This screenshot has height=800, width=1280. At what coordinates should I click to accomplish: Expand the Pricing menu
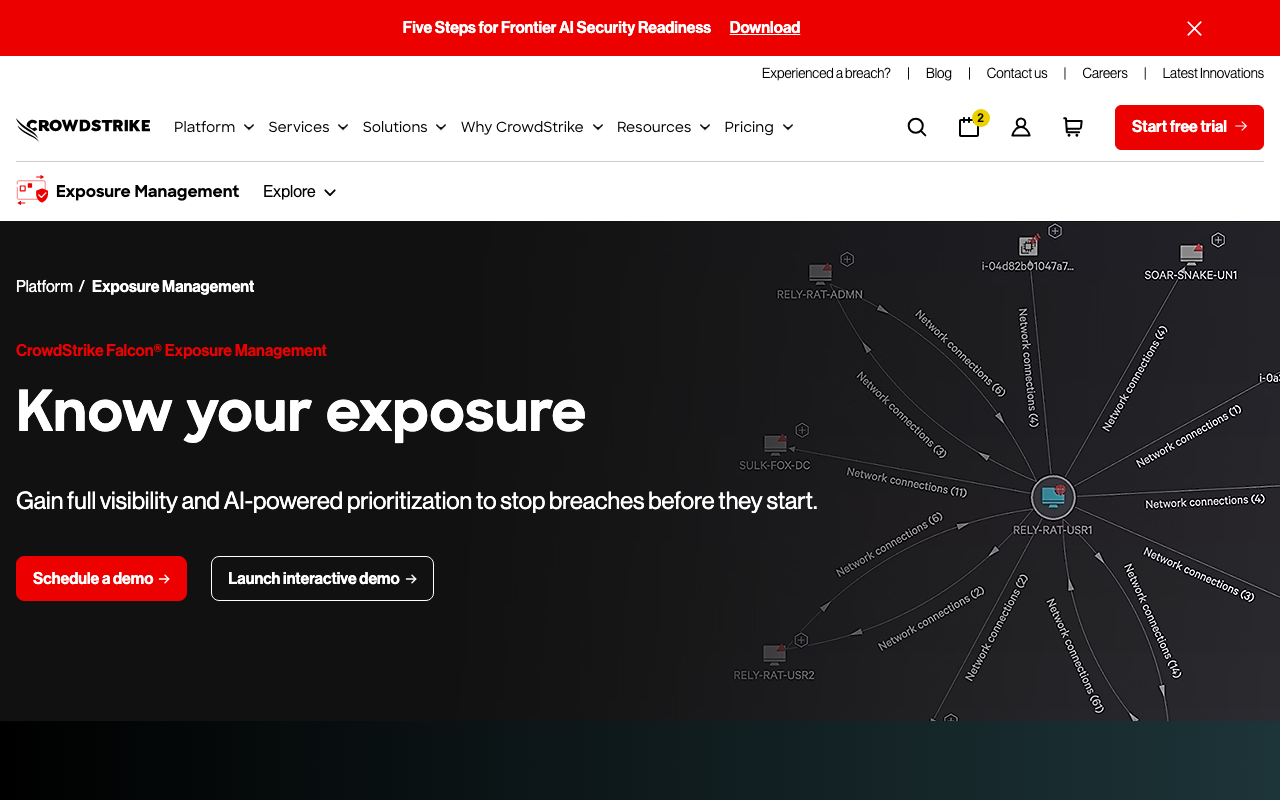[x=759, y=127]
